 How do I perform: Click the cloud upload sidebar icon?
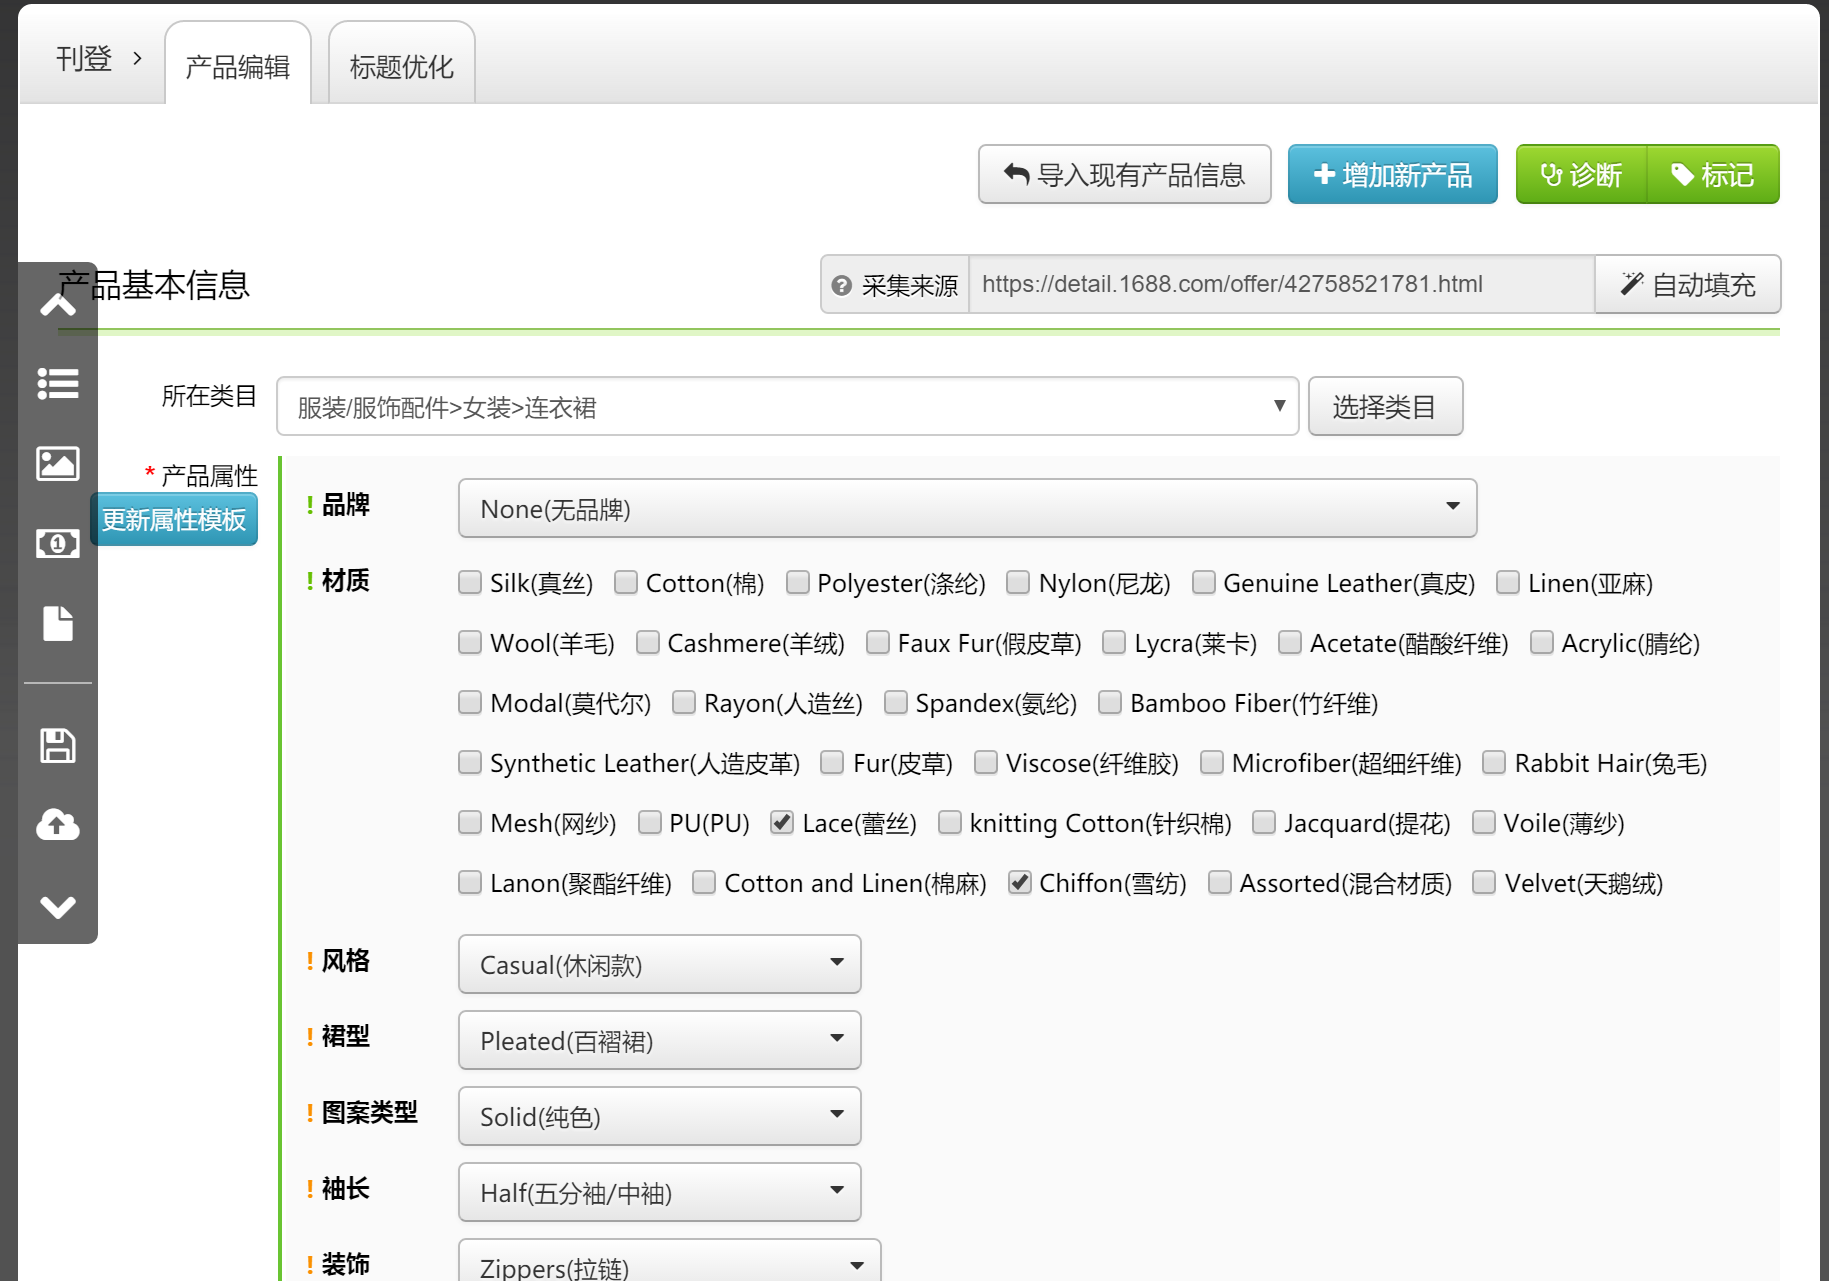tap(58, 825)
